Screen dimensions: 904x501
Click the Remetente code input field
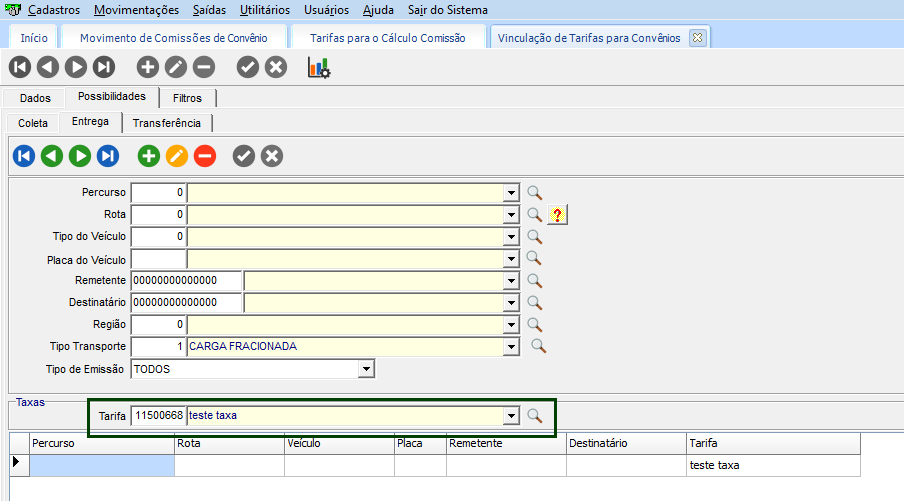coord(187,281)
